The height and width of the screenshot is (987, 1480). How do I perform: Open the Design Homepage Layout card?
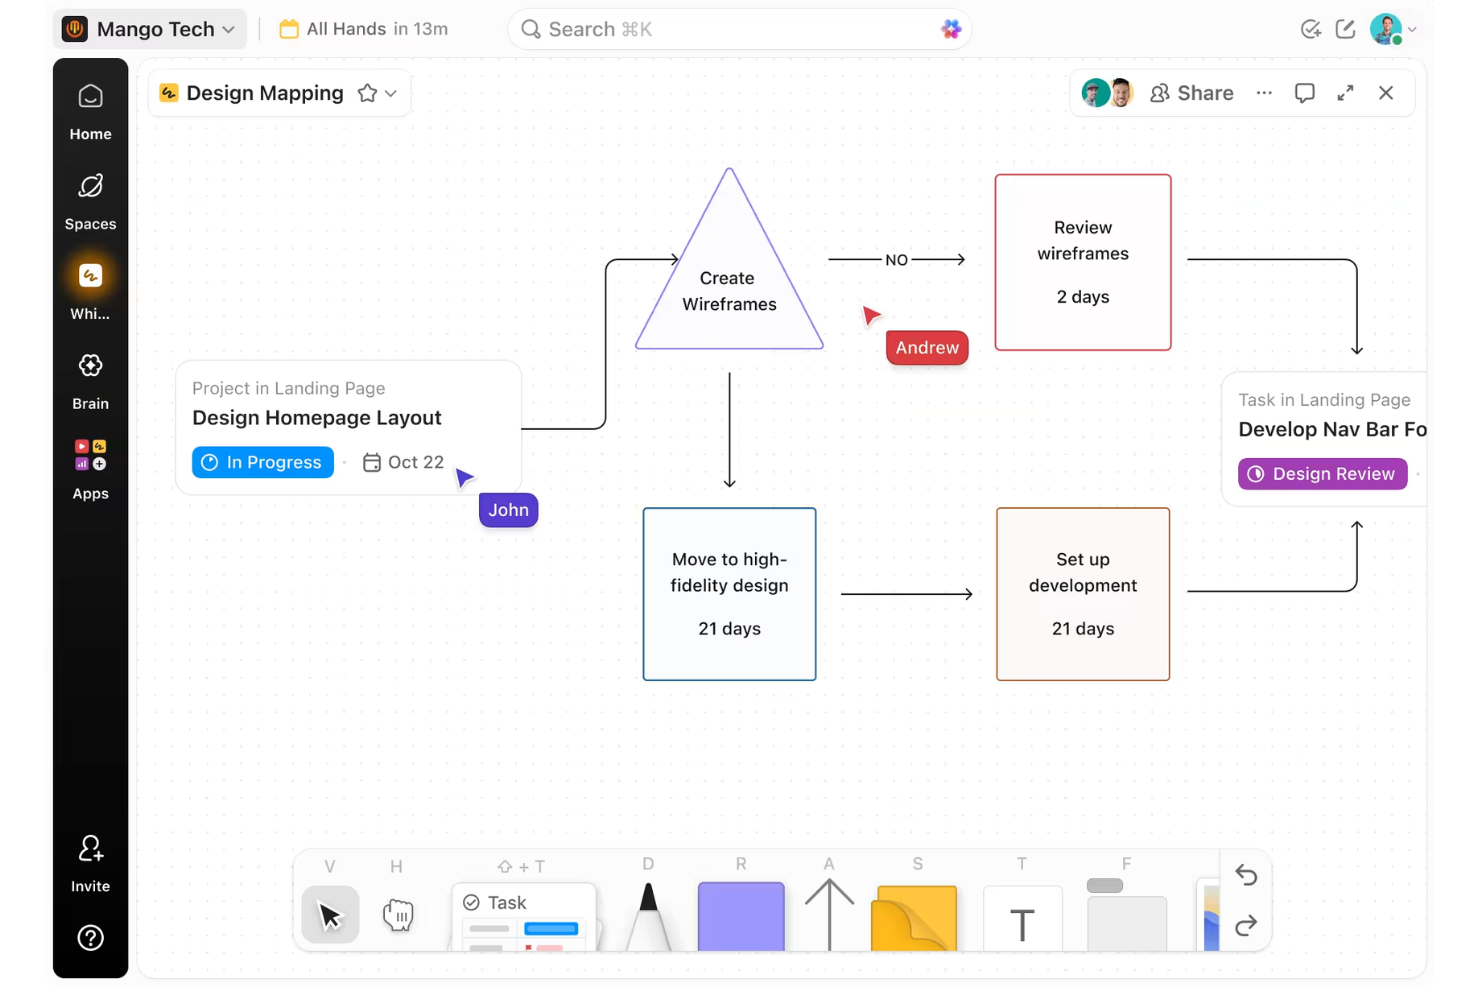tap(348, 428)
